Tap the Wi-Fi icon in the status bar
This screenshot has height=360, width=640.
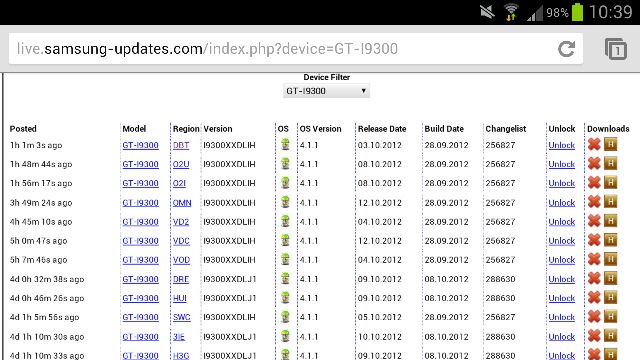tap(511, 12)
